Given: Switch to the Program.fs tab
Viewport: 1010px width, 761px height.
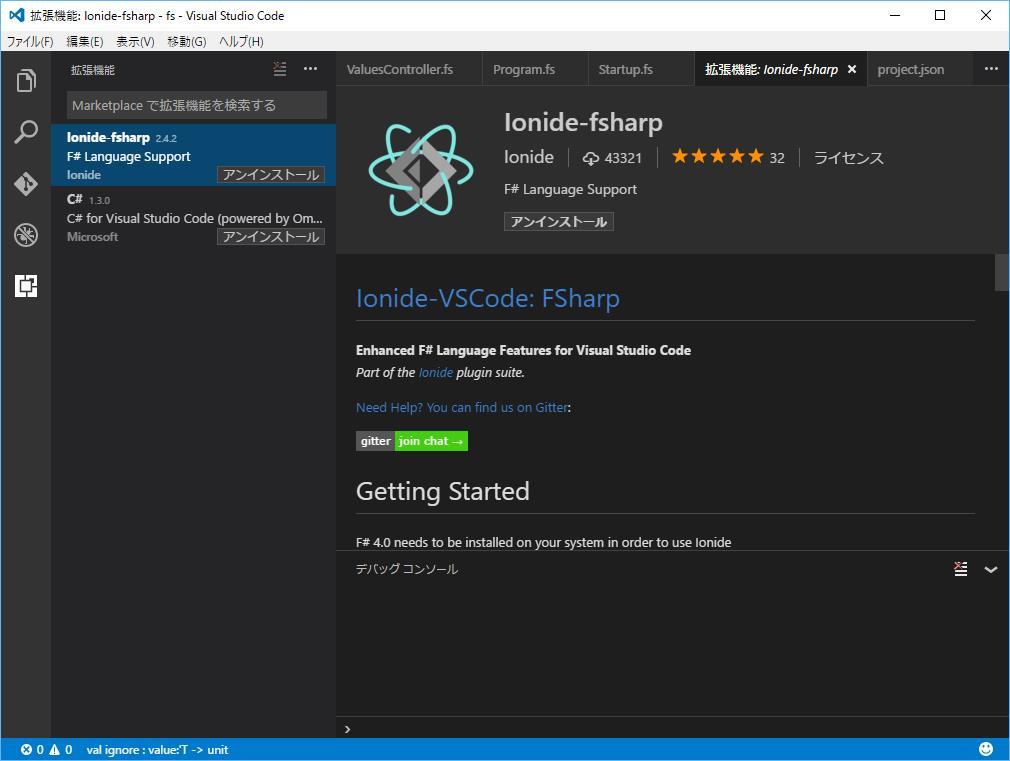Looking at the screenshot, I should (x=524, y=69).
